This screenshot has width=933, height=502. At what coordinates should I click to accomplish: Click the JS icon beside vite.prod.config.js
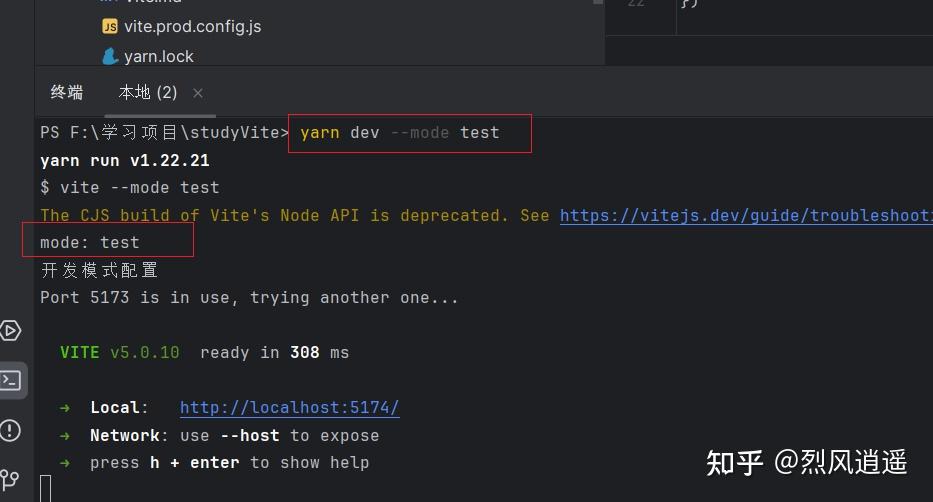pos(110,26)
